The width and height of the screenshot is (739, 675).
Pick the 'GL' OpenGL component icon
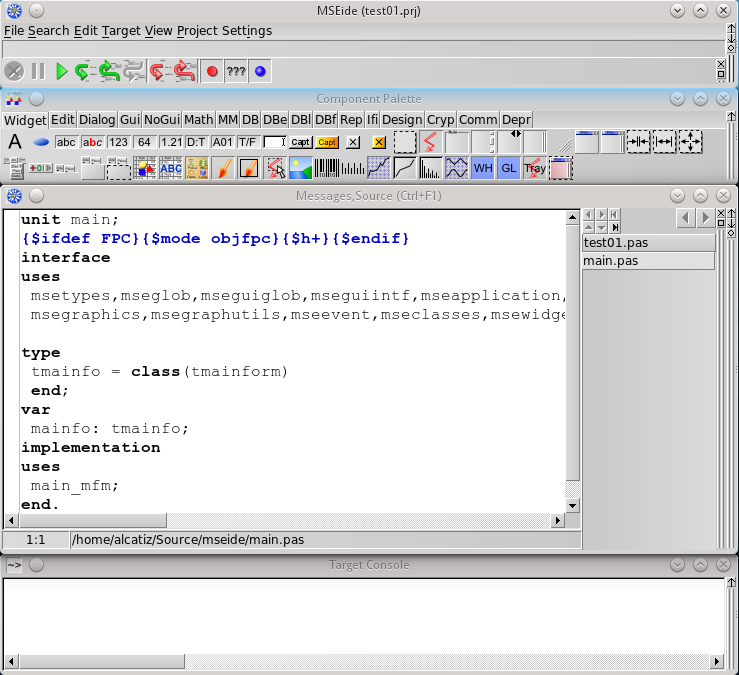[509, 168]
